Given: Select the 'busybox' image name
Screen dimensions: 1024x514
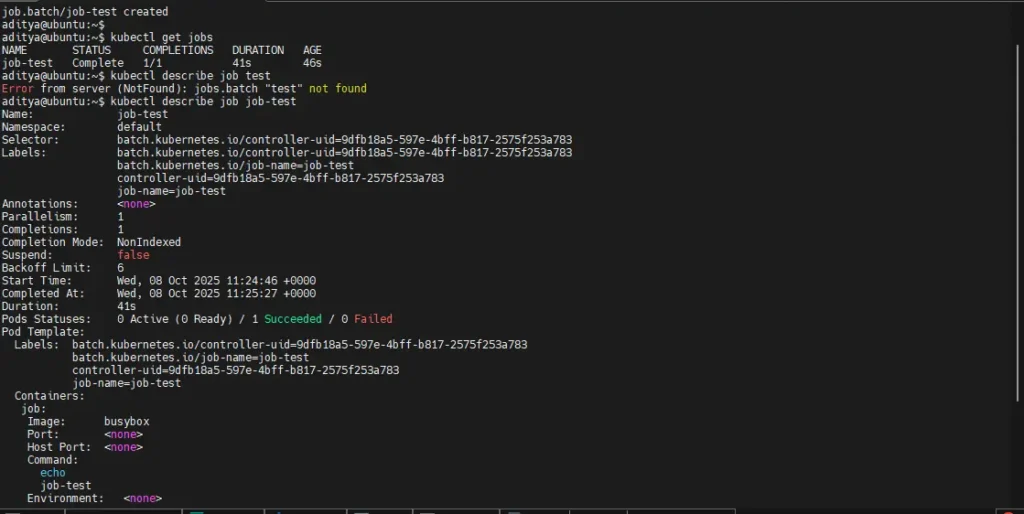Looking at the screenshot, I should pos(126,422).
